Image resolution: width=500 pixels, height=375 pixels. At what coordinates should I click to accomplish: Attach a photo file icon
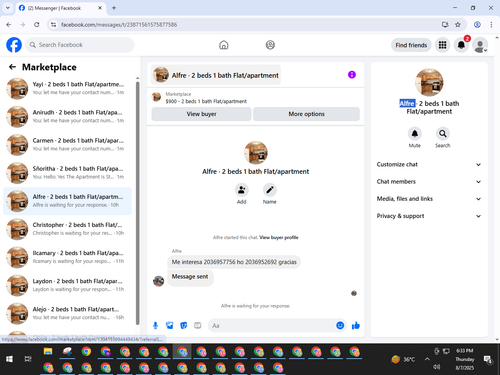[x=170, y=325]
